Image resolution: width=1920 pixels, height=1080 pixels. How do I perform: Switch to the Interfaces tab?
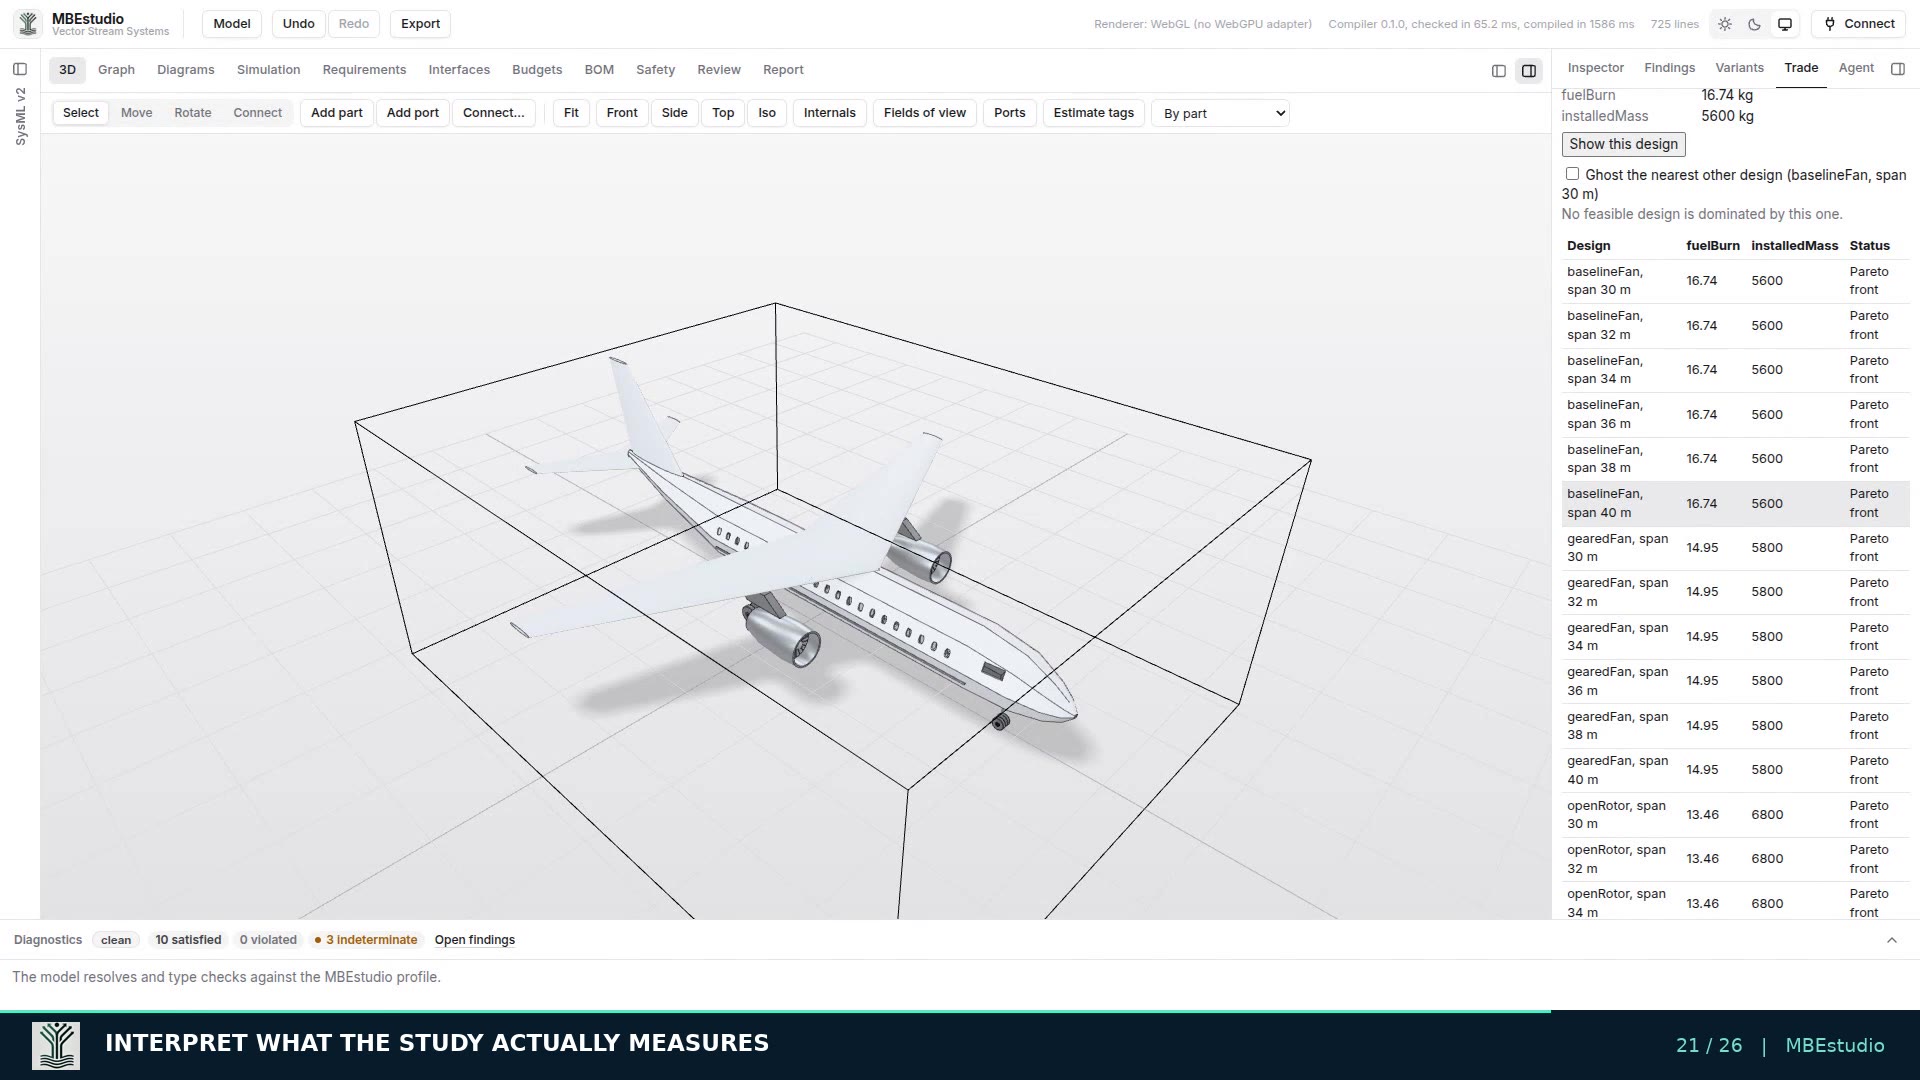(459, 70)
